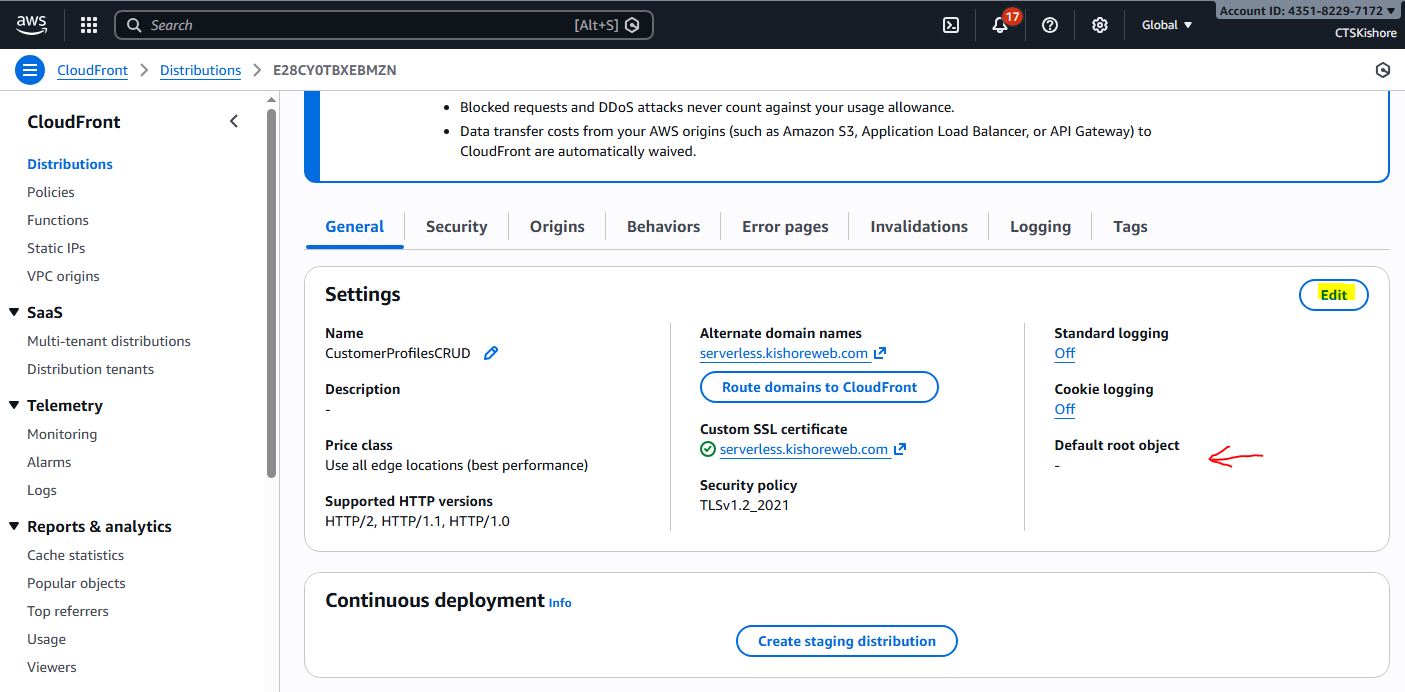Toggle the hamburger navigation menu

(x=30, y=70)
